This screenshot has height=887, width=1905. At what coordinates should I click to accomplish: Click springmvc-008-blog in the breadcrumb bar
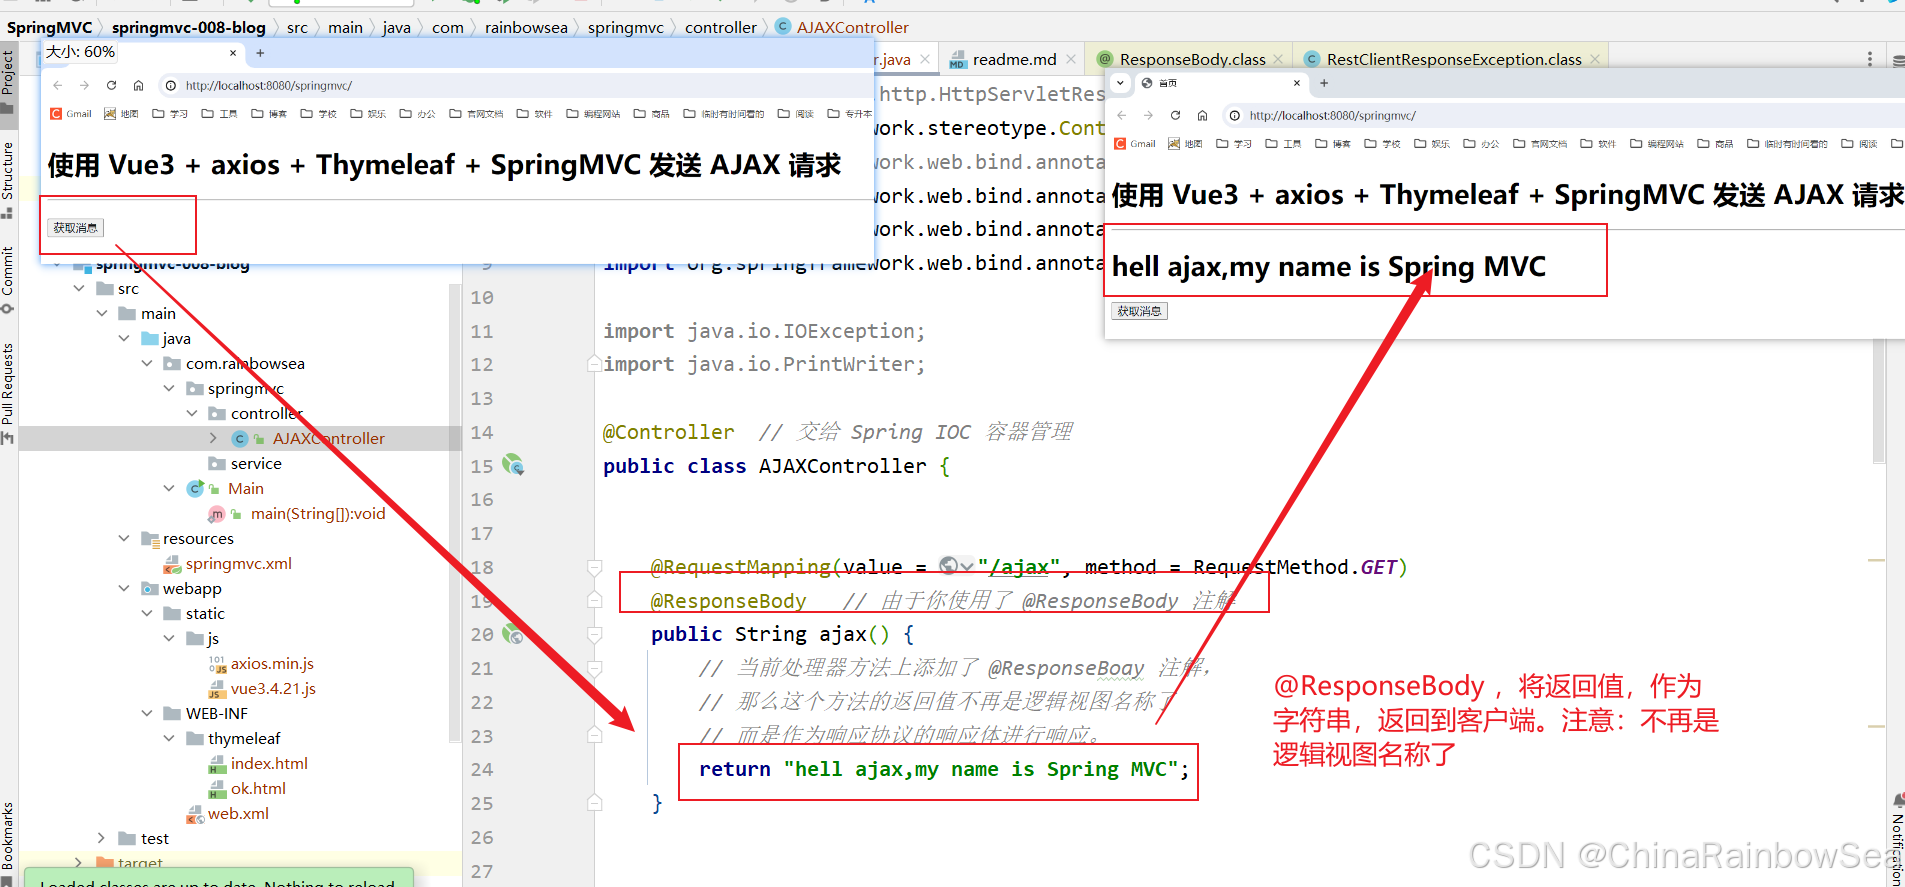coord(189,27)
